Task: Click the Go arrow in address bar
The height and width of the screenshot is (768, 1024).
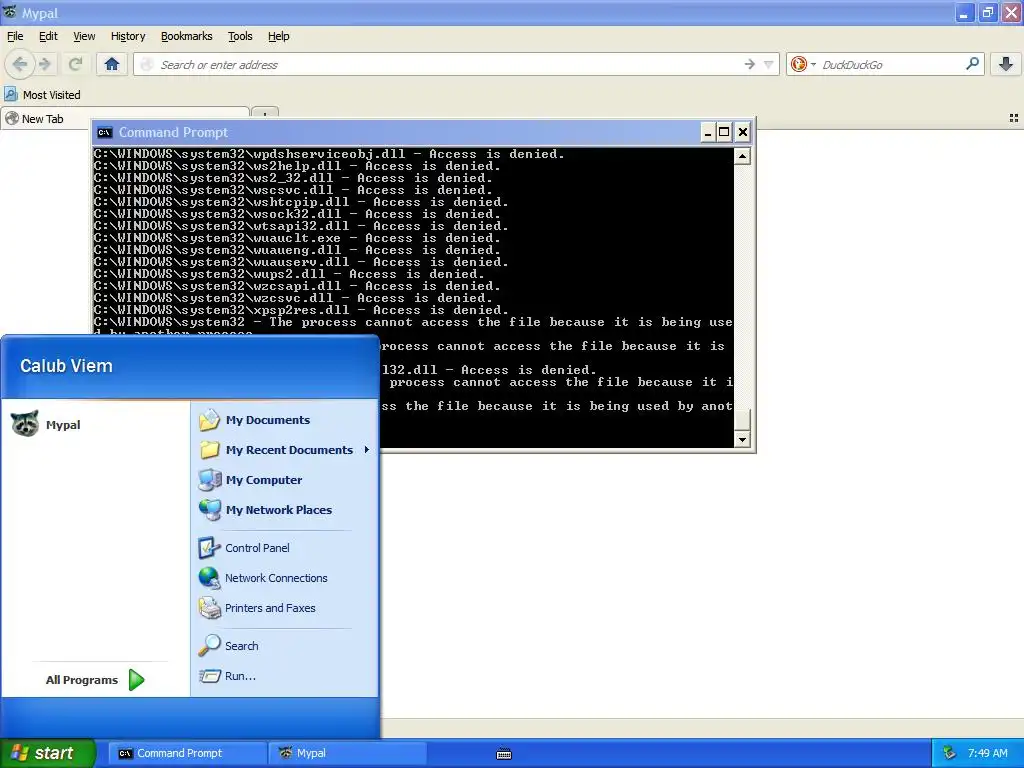Action: click(x=749, y=64)
